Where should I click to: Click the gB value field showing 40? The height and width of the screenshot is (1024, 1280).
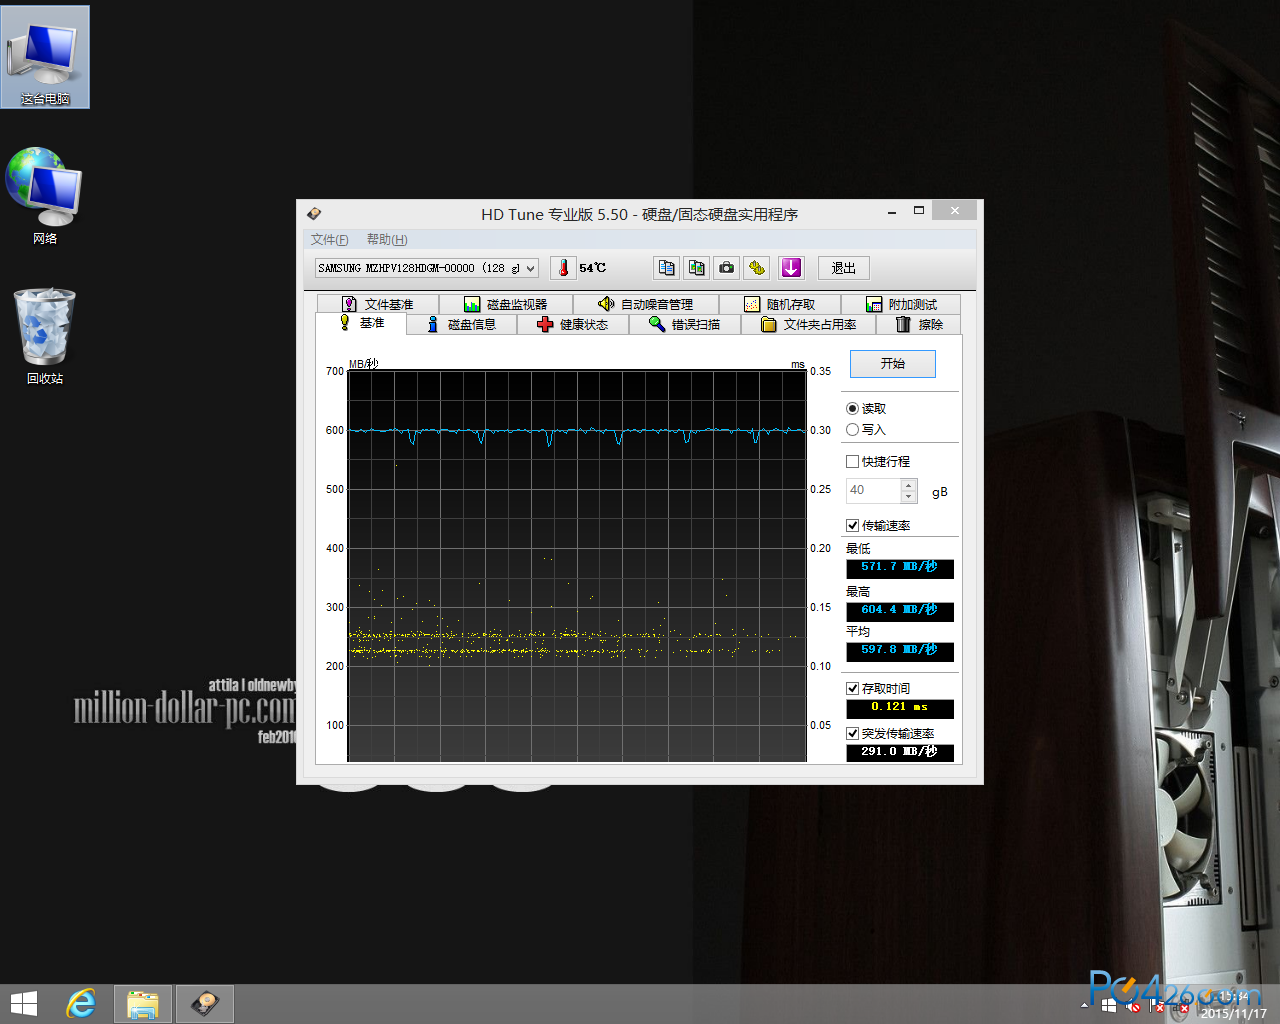click(x=873, y=490)
